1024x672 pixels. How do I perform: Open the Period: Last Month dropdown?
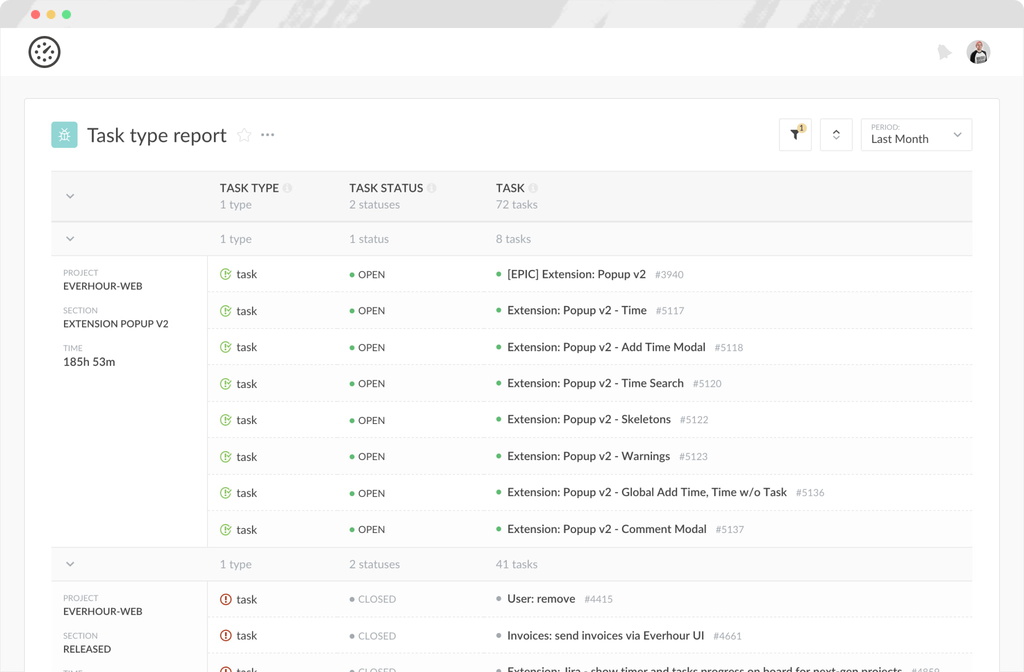tap(915, 134)
